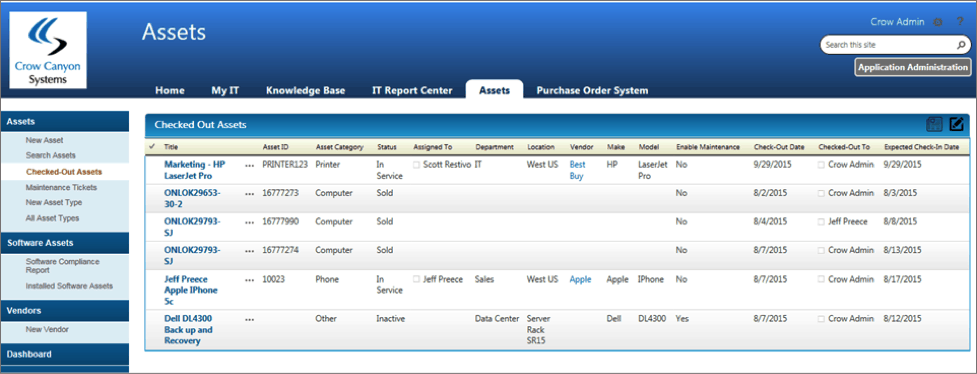This screenshot has width=977, height=374.
Task: Click Crow Admin presence box in 16777274 row
Action: (x=822, y=250)
